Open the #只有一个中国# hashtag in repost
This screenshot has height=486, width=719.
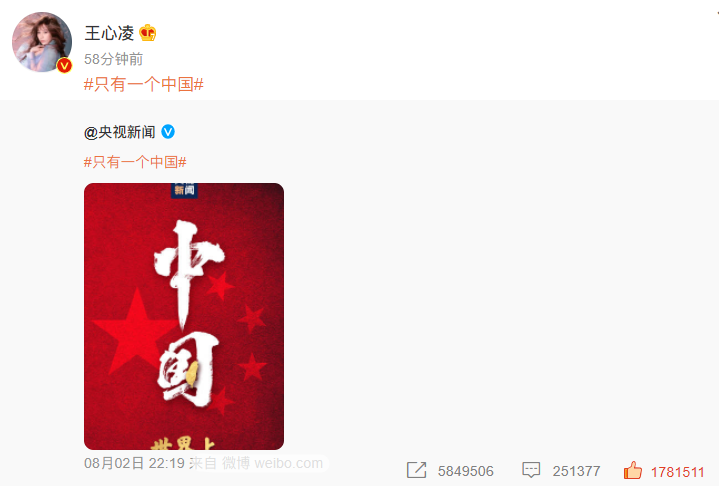[135, 162]
